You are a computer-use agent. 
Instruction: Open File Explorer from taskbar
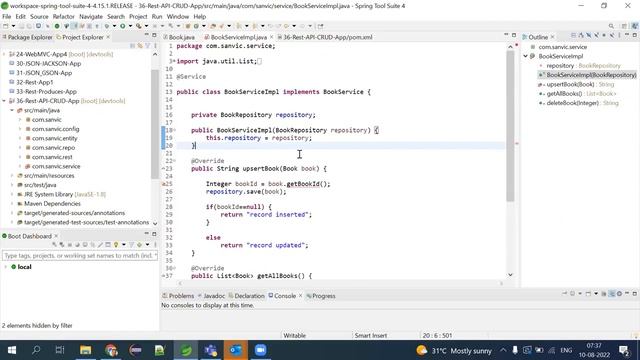pos(85,350)
